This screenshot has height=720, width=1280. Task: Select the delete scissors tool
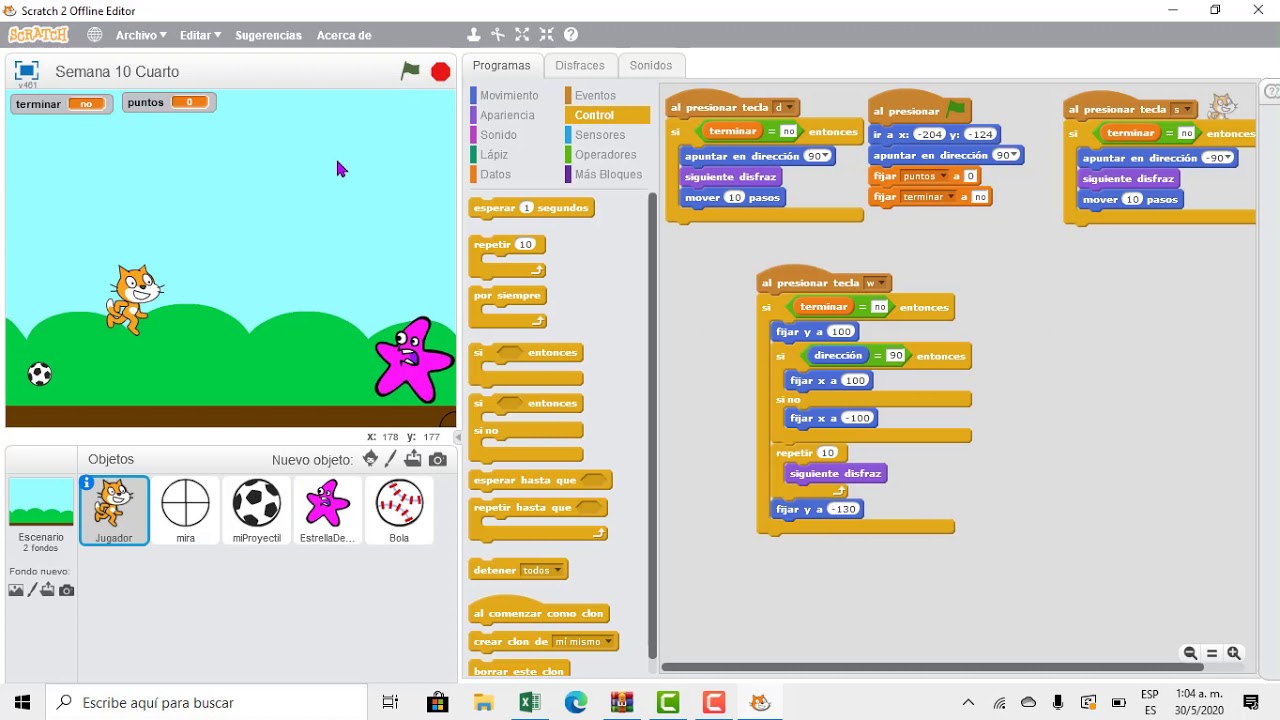click(x=498, y=35)
